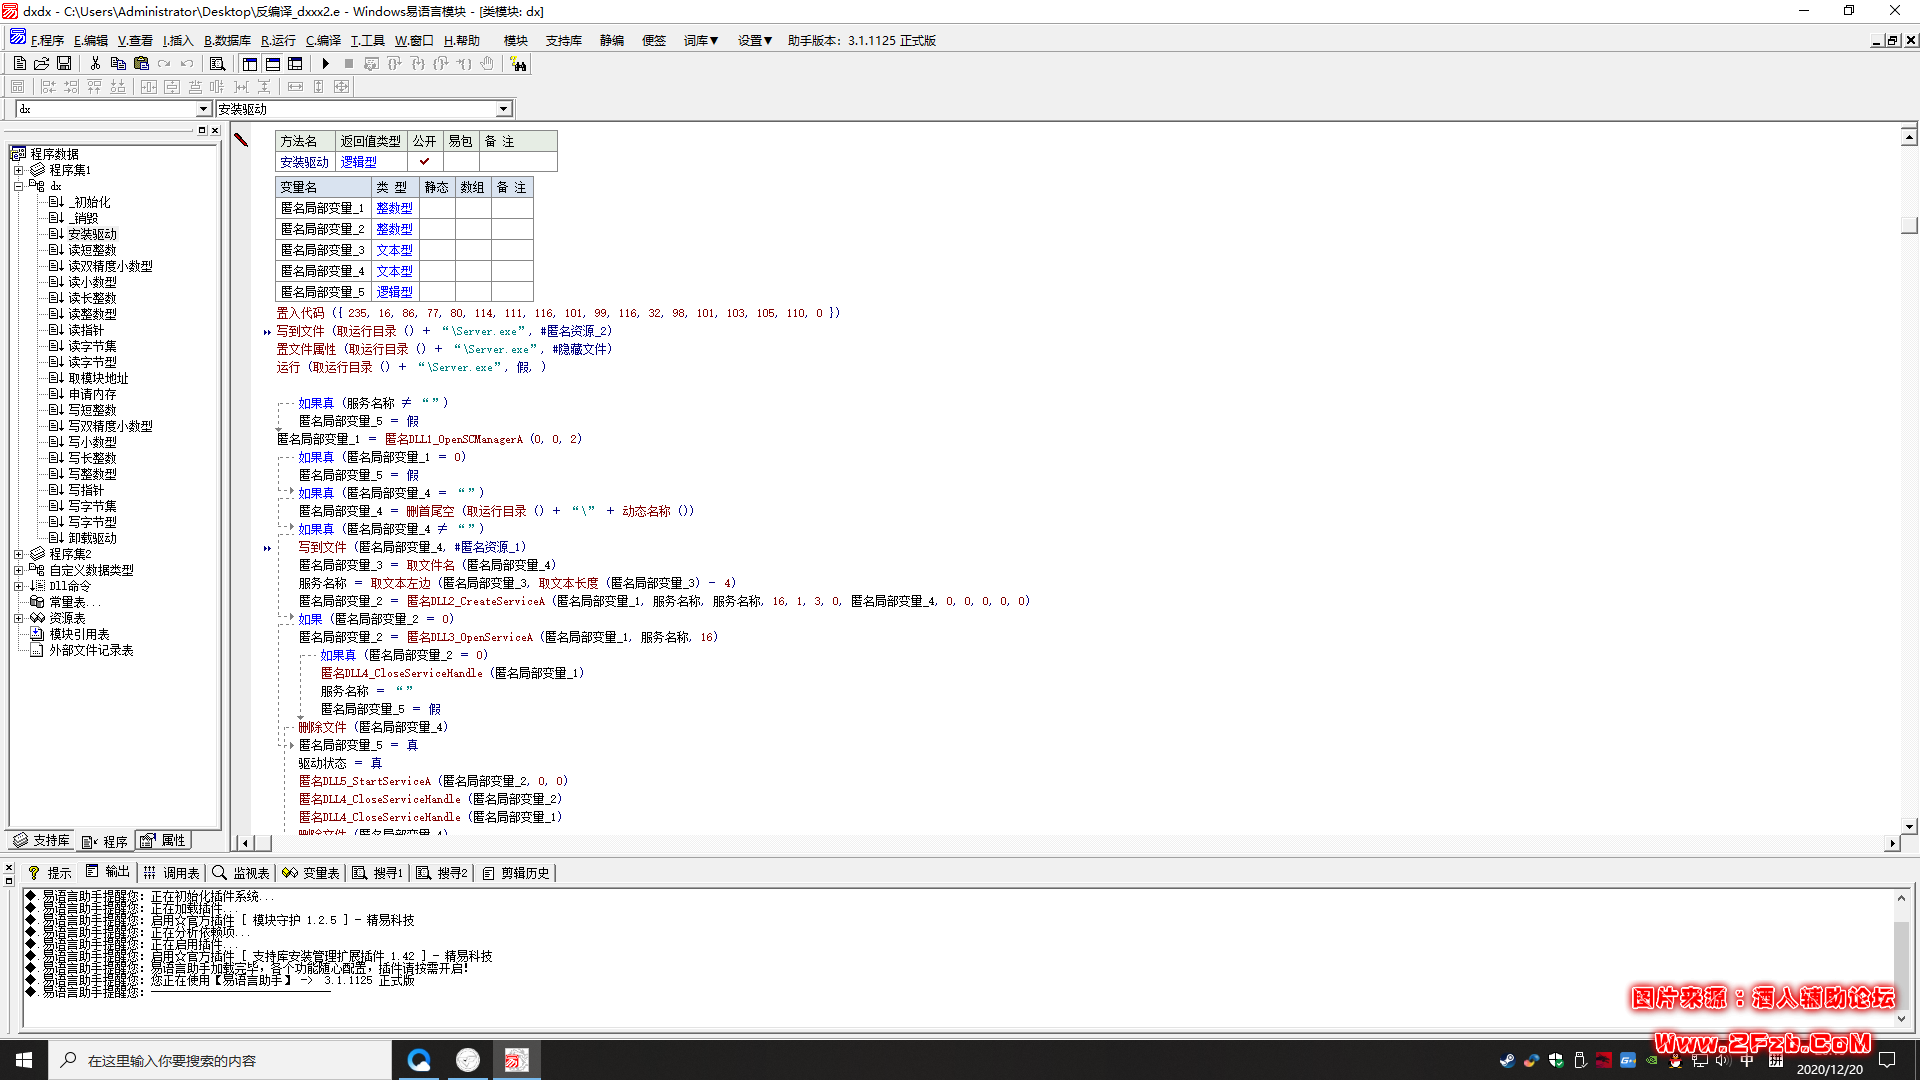Screen dimensions: 1920x1080
Task: Toggle the 公开 checkmark for 安装驱动
Action: point(424,161)
